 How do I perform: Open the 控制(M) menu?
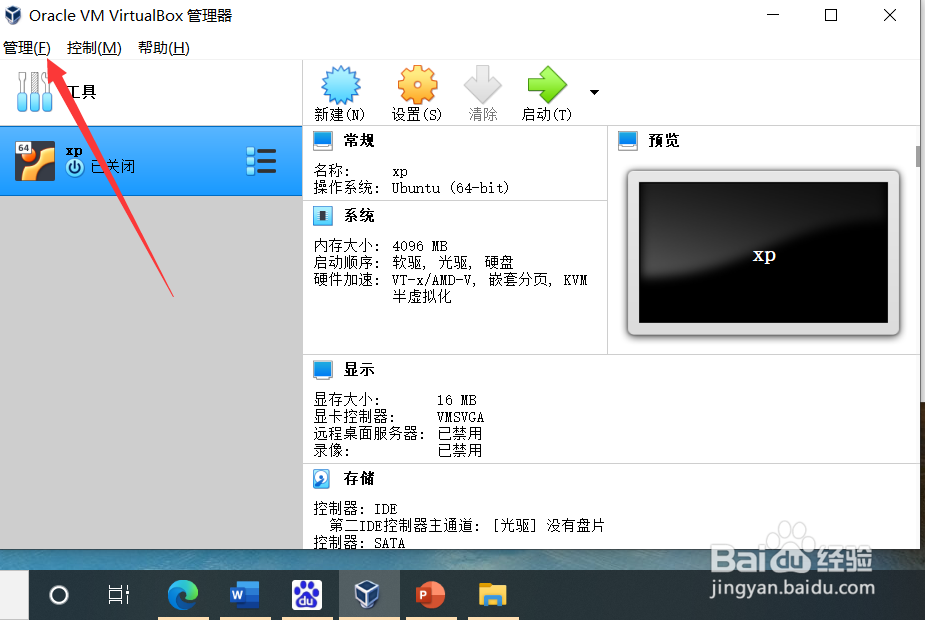[94, 48]
